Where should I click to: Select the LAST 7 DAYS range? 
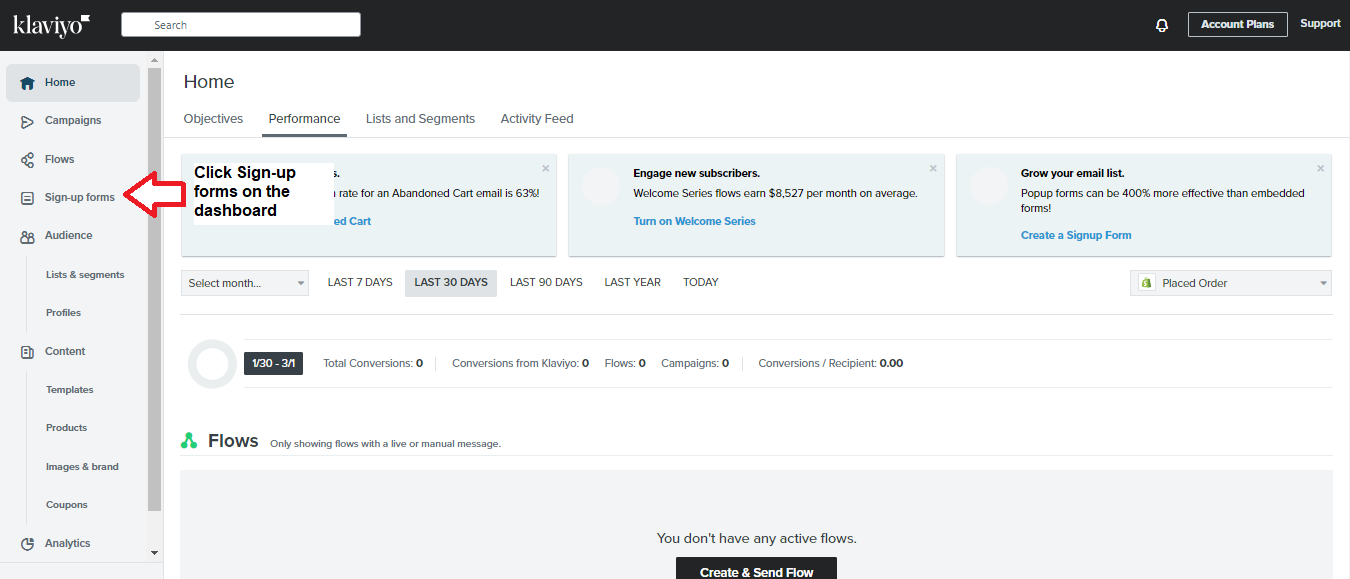(x=360, y=283)
